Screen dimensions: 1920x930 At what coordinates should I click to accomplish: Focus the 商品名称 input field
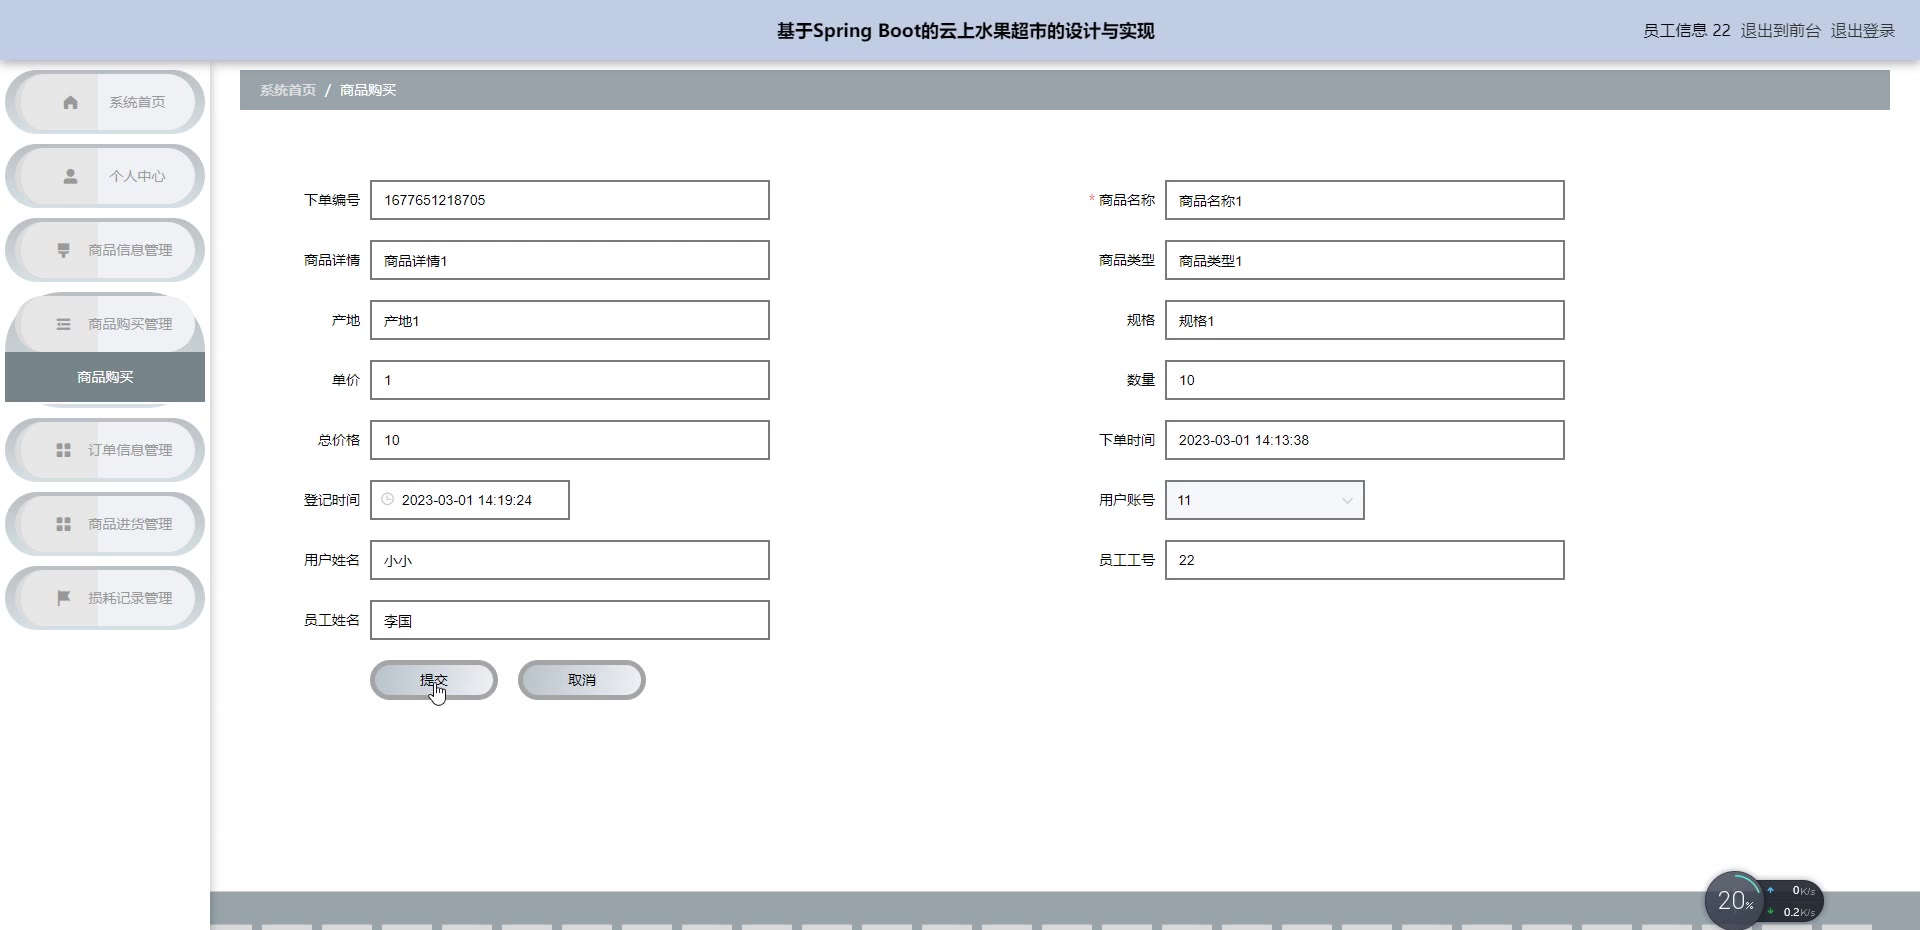[x=1365, y=200]
